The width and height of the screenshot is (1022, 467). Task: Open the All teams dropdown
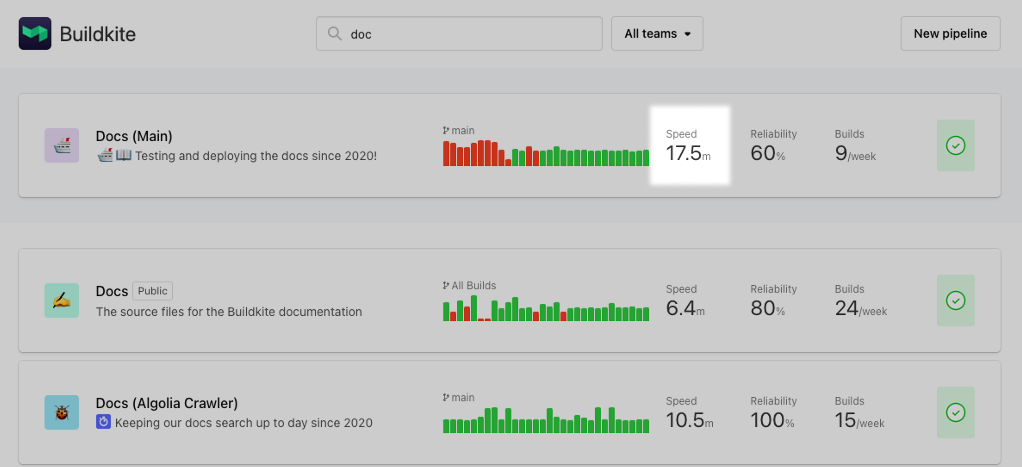pos(657,33)
